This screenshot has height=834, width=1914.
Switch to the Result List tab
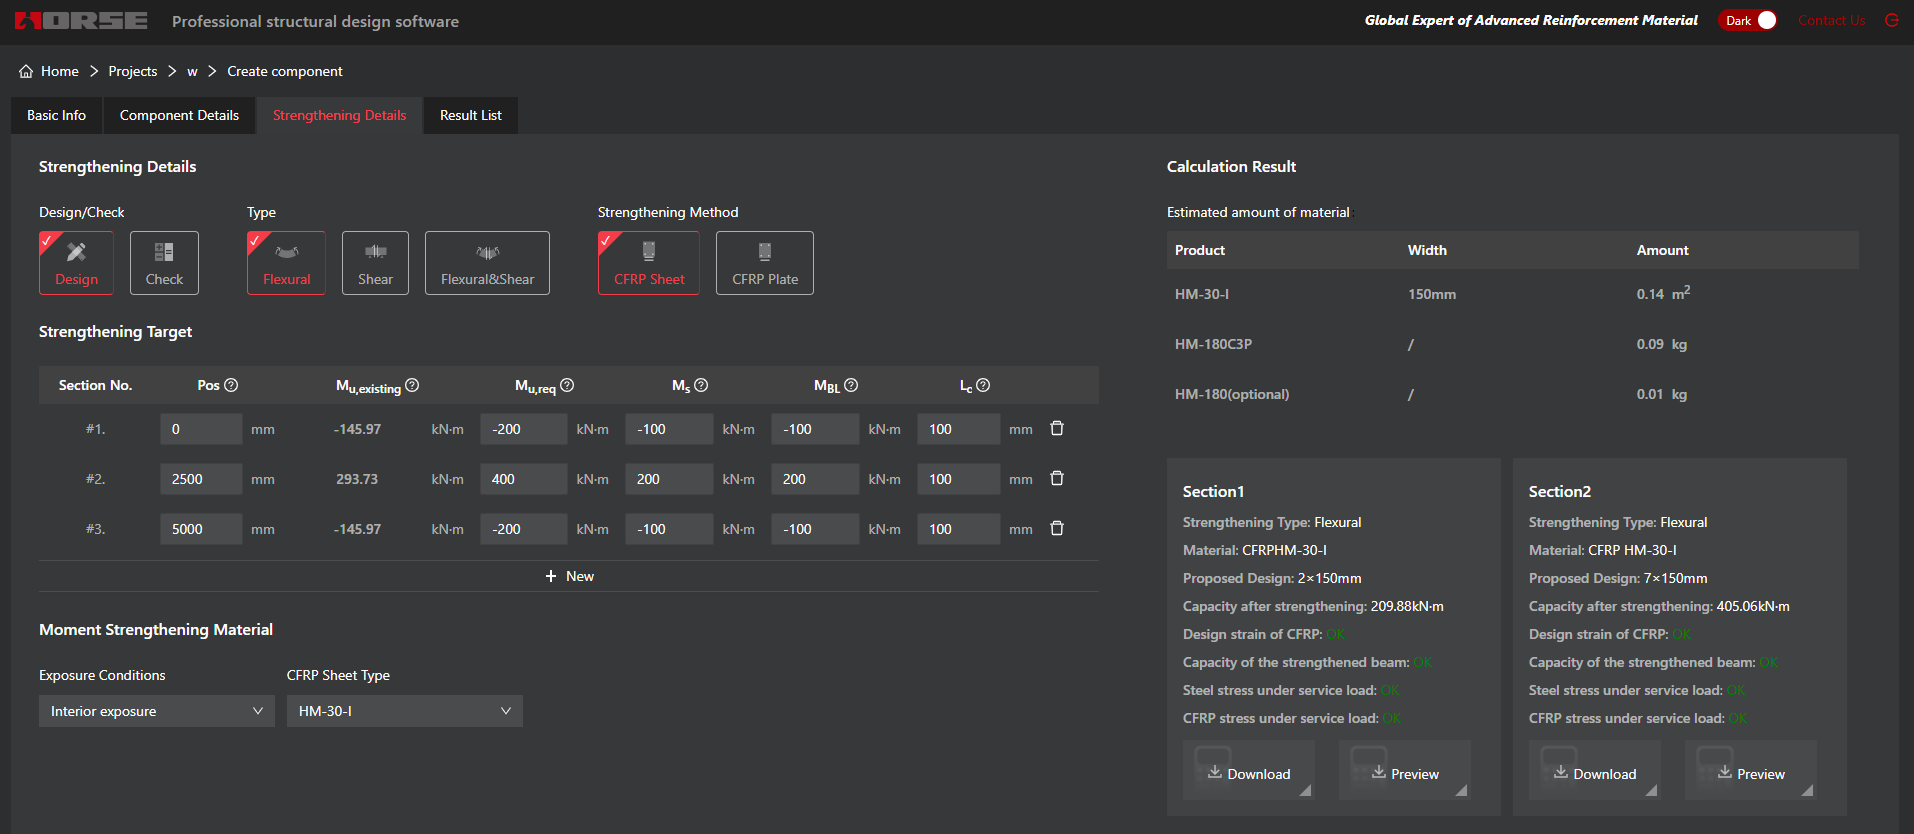coord(470,115)
